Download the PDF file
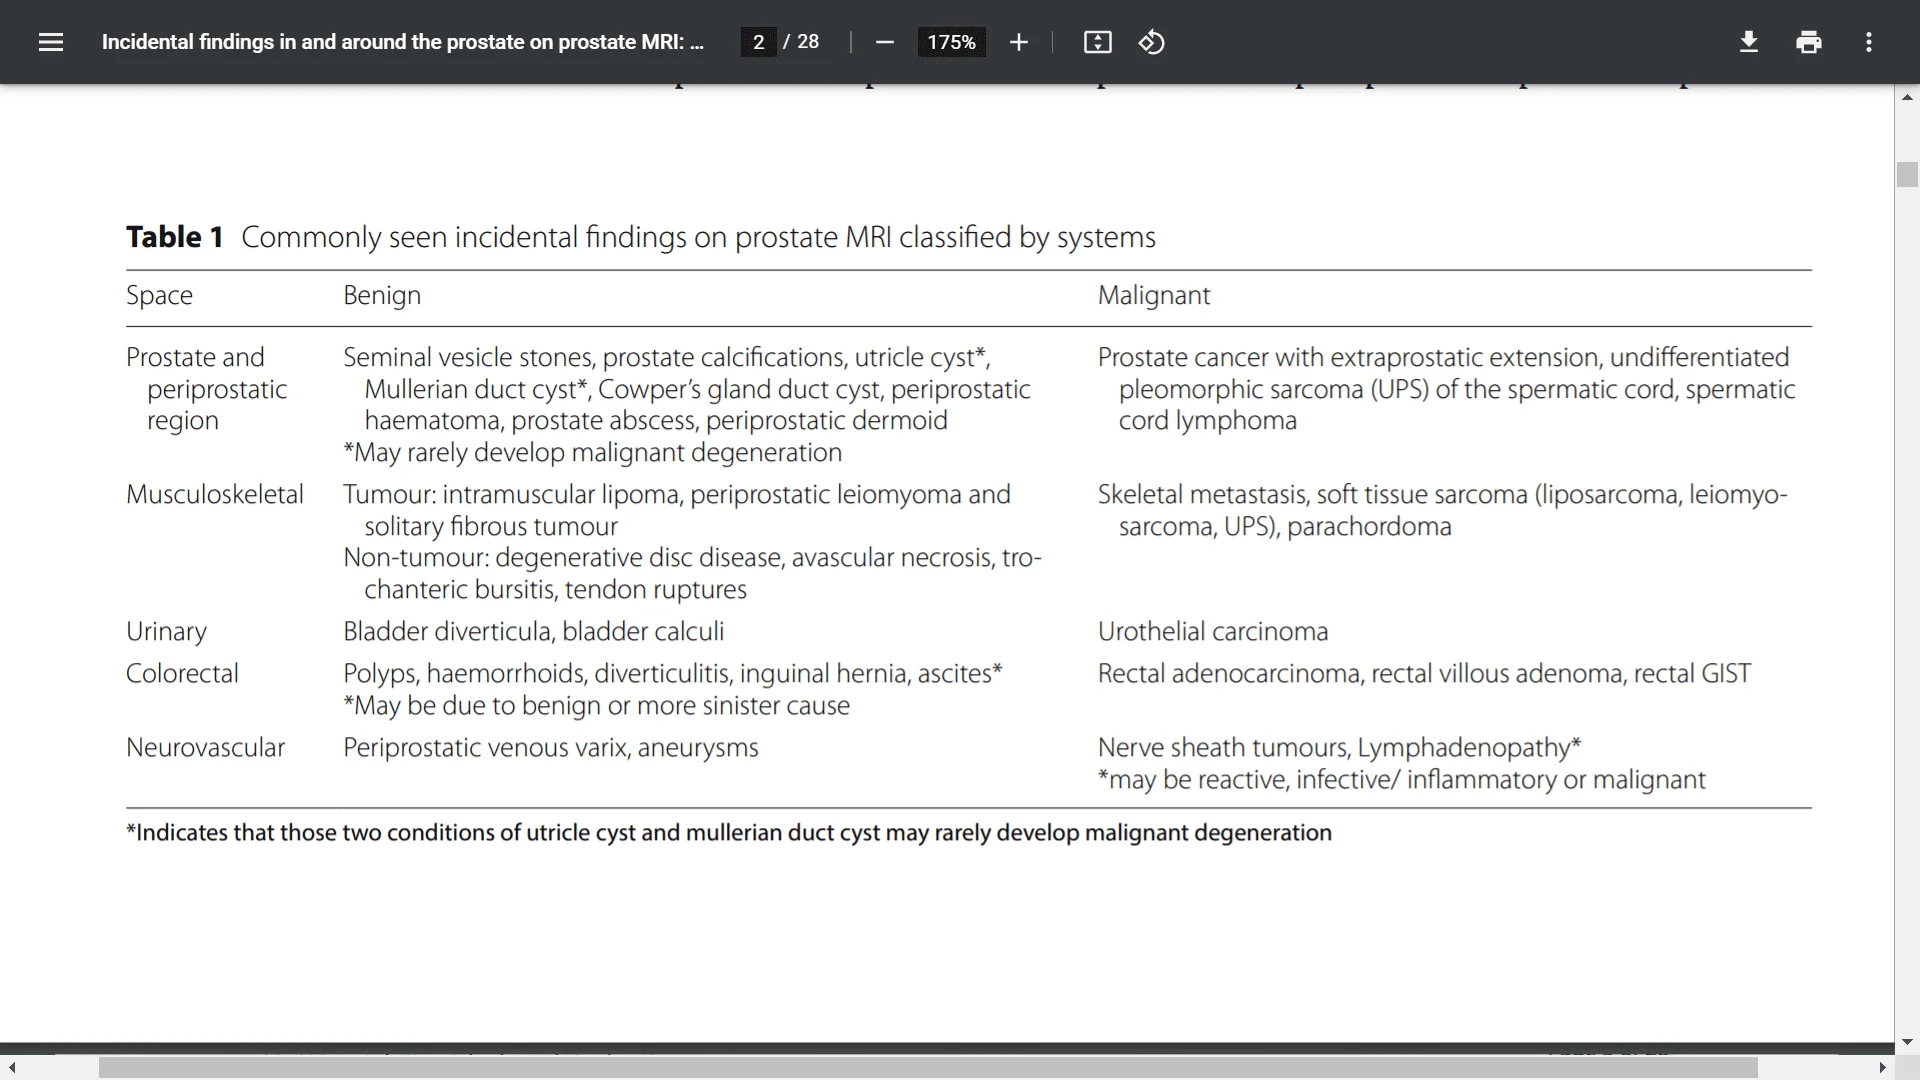 click(1748, 42)
